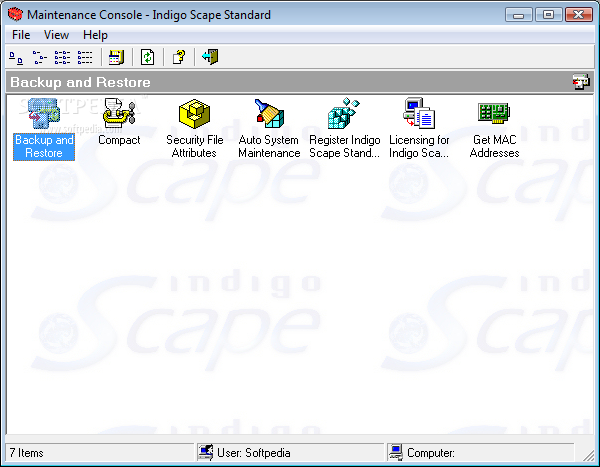Viewport: 600px width, 467px height.
Task: Click the '7 Items' status bar text
Action: (26, 453)
